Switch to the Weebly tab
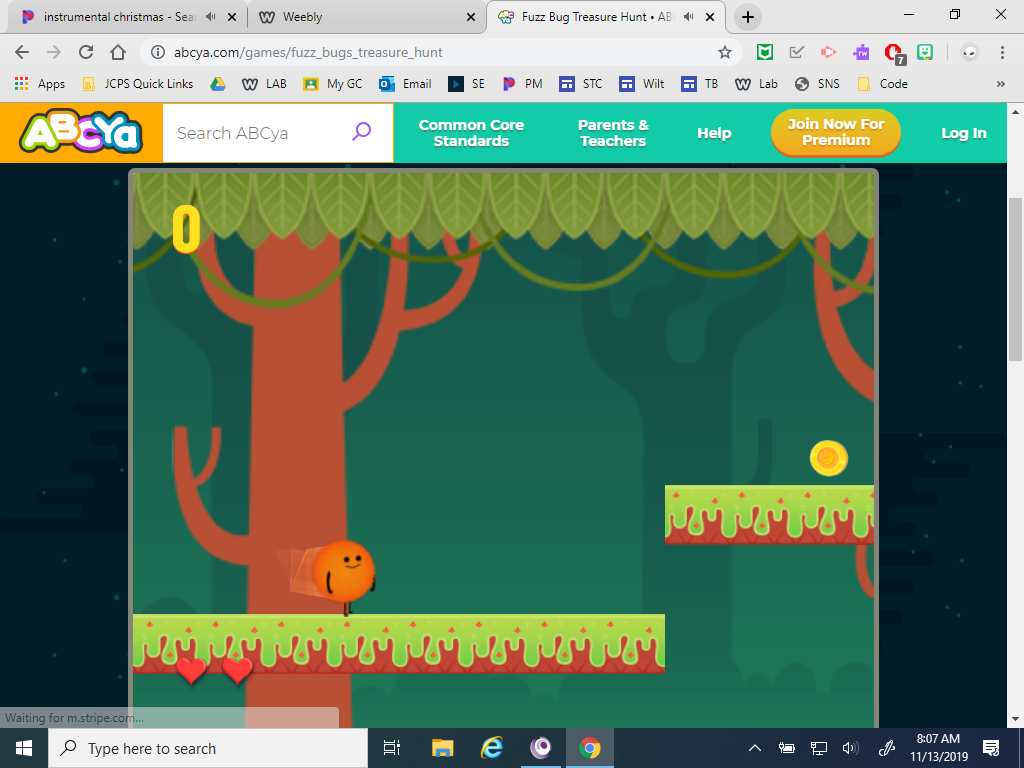1024x768 pixels. pos(366,17)
